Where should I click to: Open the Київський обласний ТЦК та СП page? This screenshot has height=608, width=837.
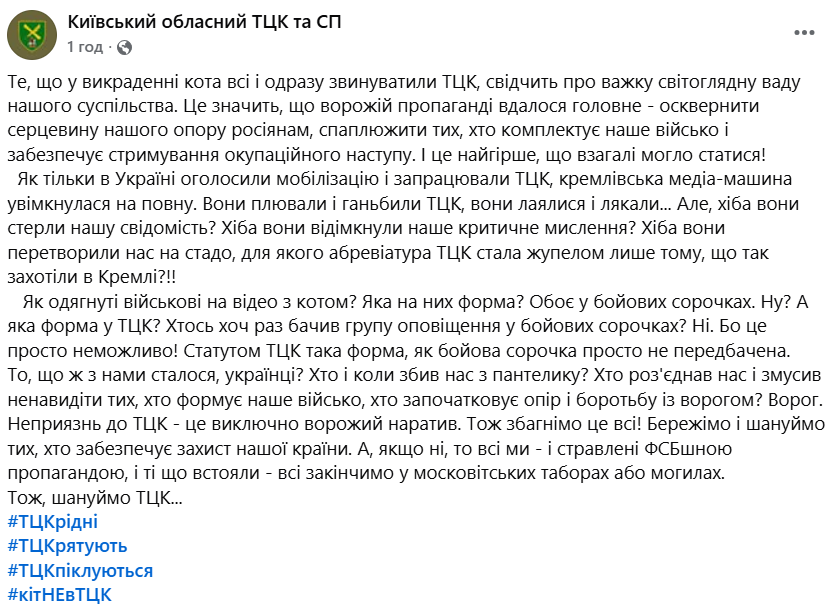tap(203, 22)
